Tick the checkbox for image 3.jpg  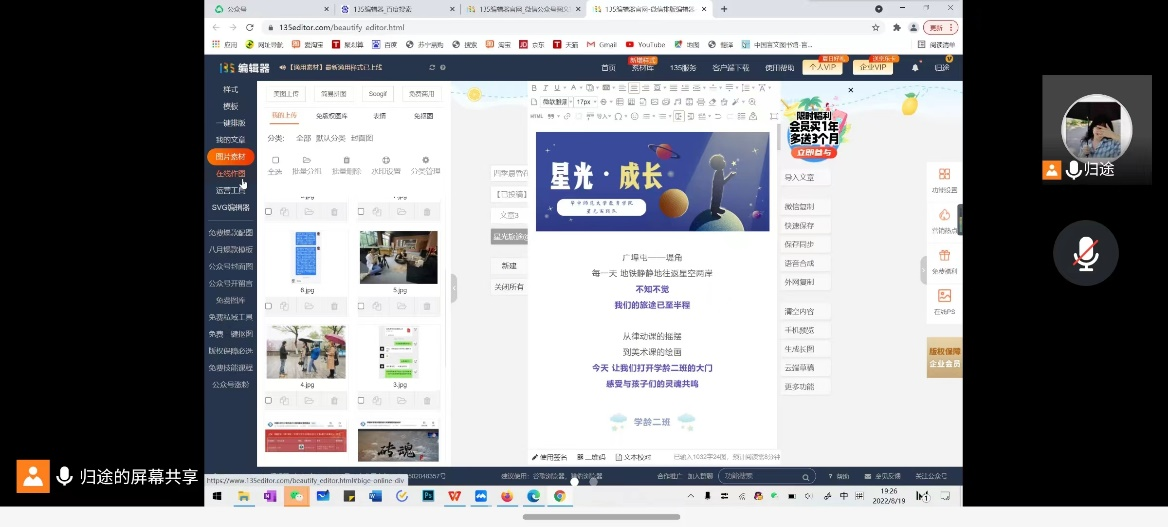click(361, 400)
